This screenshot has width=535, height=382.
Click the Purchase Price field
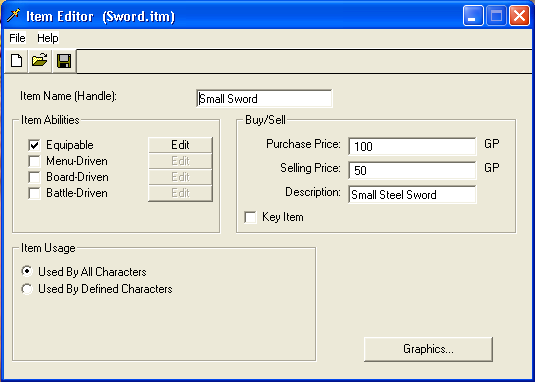pos(412,146)
